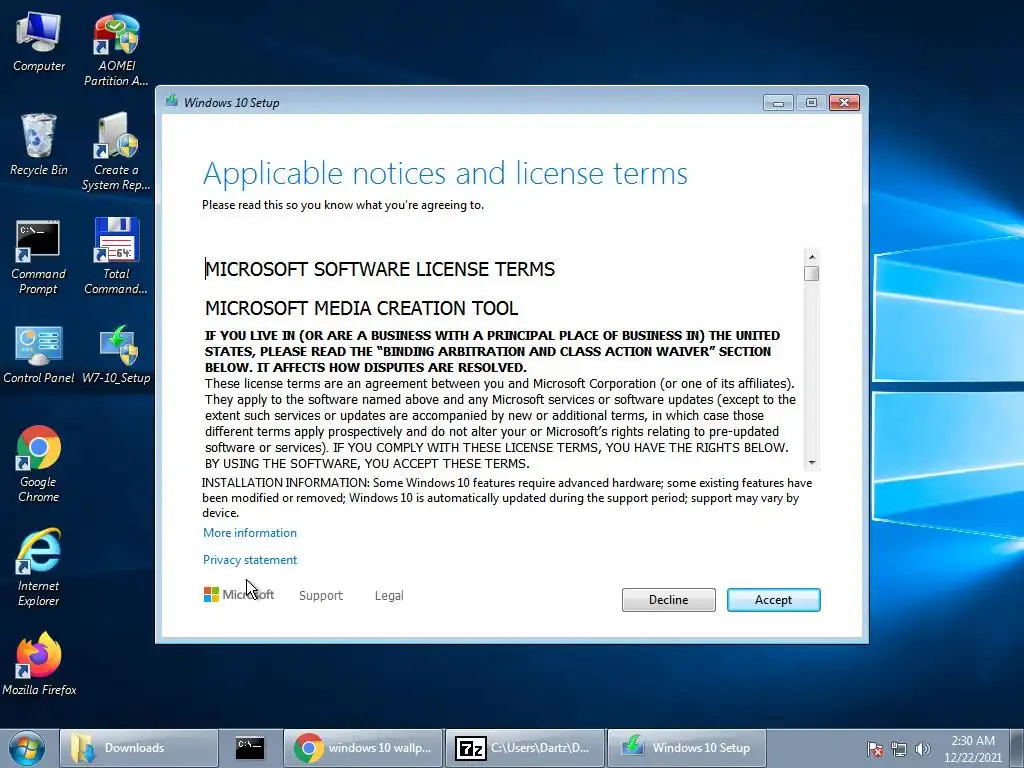Minimize the Windows 10 Setup window
1024x768 pixels.
pyautogui.click(x=778, y=103)
